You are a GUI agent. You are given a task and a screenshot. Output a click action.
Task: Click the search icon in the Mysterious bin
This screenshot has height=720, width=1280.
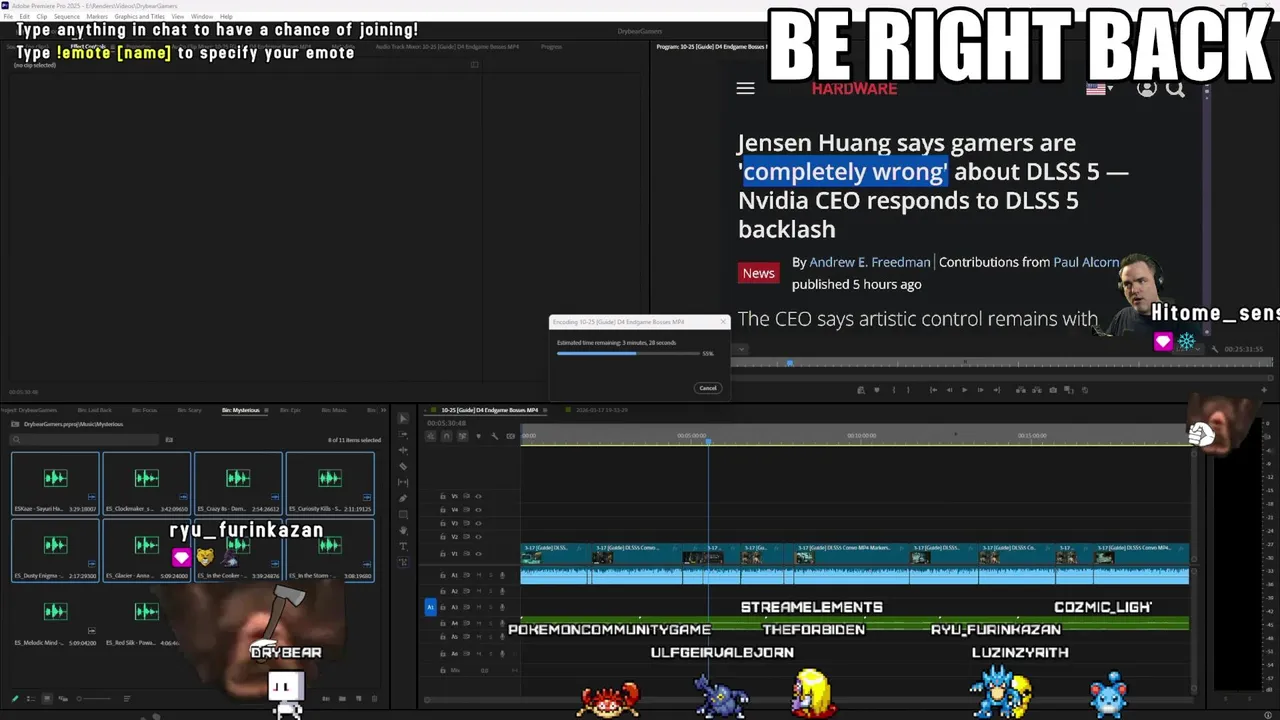tap(17, 439)
